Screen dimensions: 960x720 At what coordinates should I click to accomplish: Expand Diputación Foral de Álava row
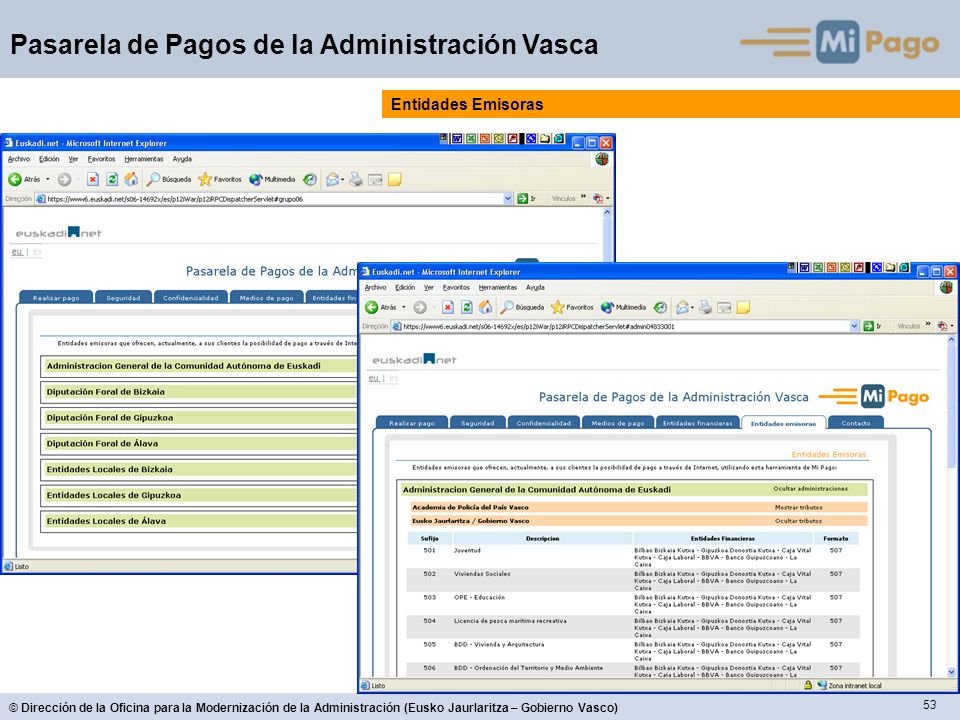coord(199,443)
